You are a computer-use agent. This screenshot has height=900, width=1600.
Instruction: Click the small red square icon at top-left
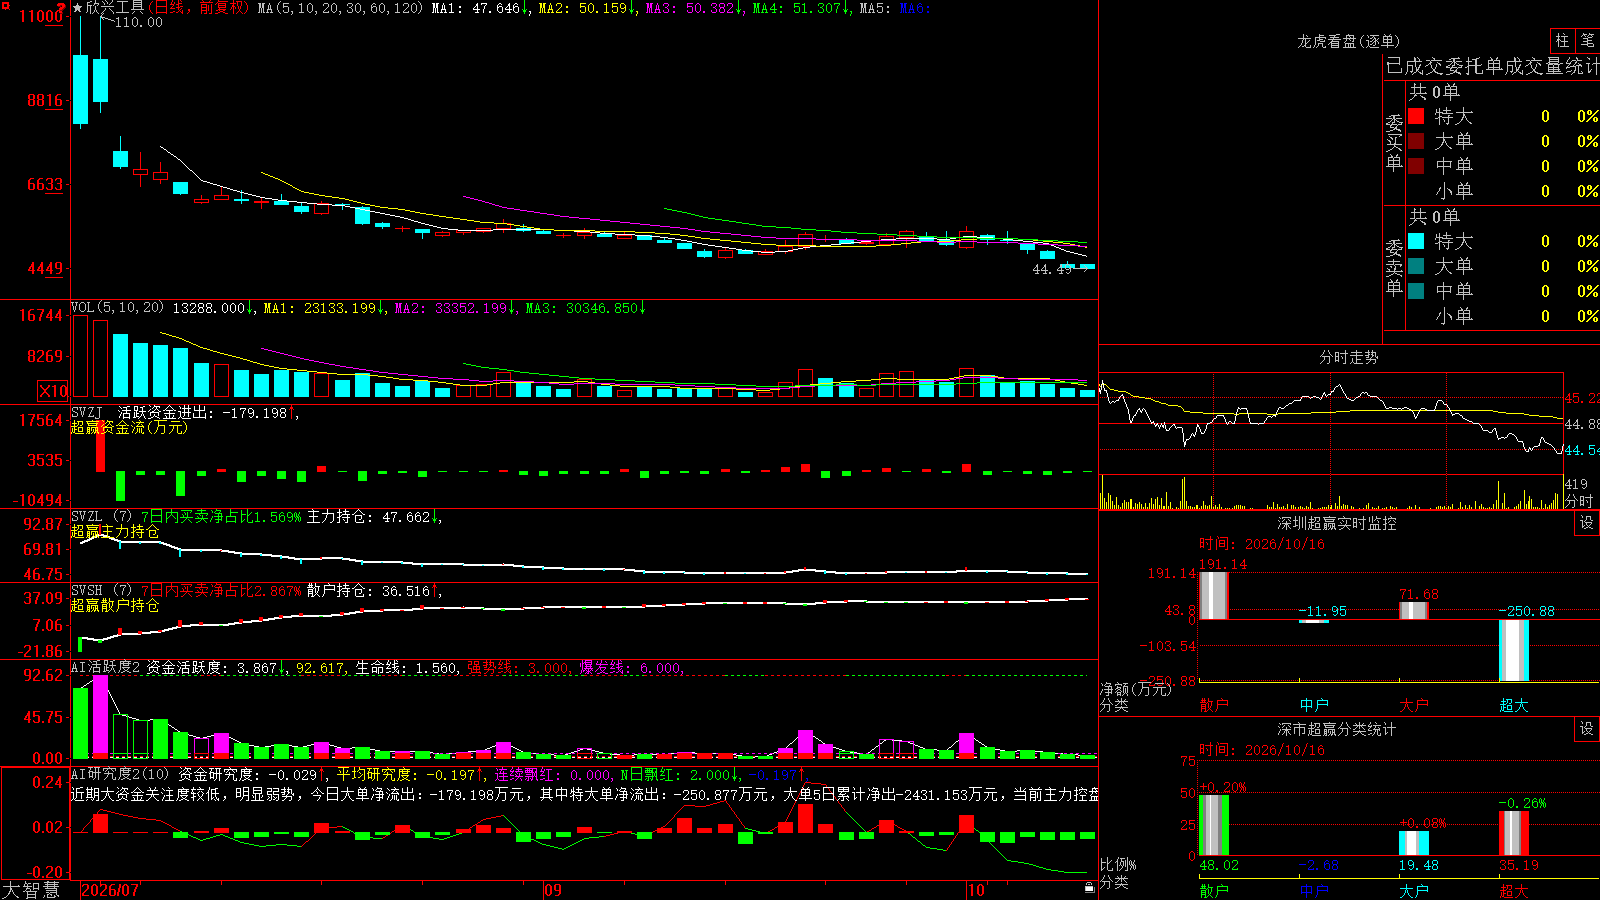pos(4,5)
